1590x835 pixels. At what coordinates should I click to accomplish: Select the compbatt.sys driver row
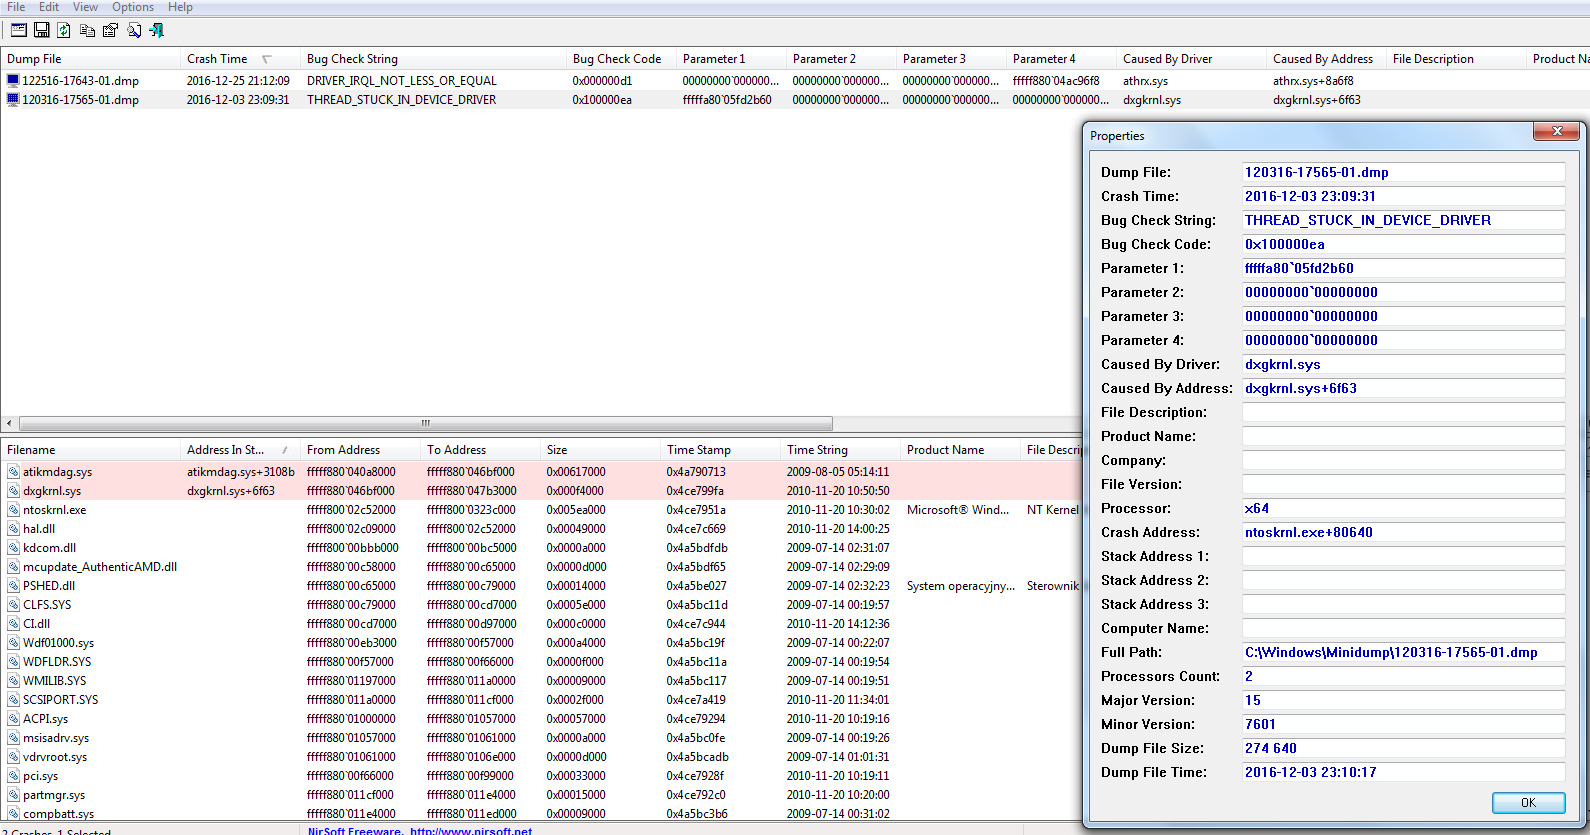coord(540,813)
